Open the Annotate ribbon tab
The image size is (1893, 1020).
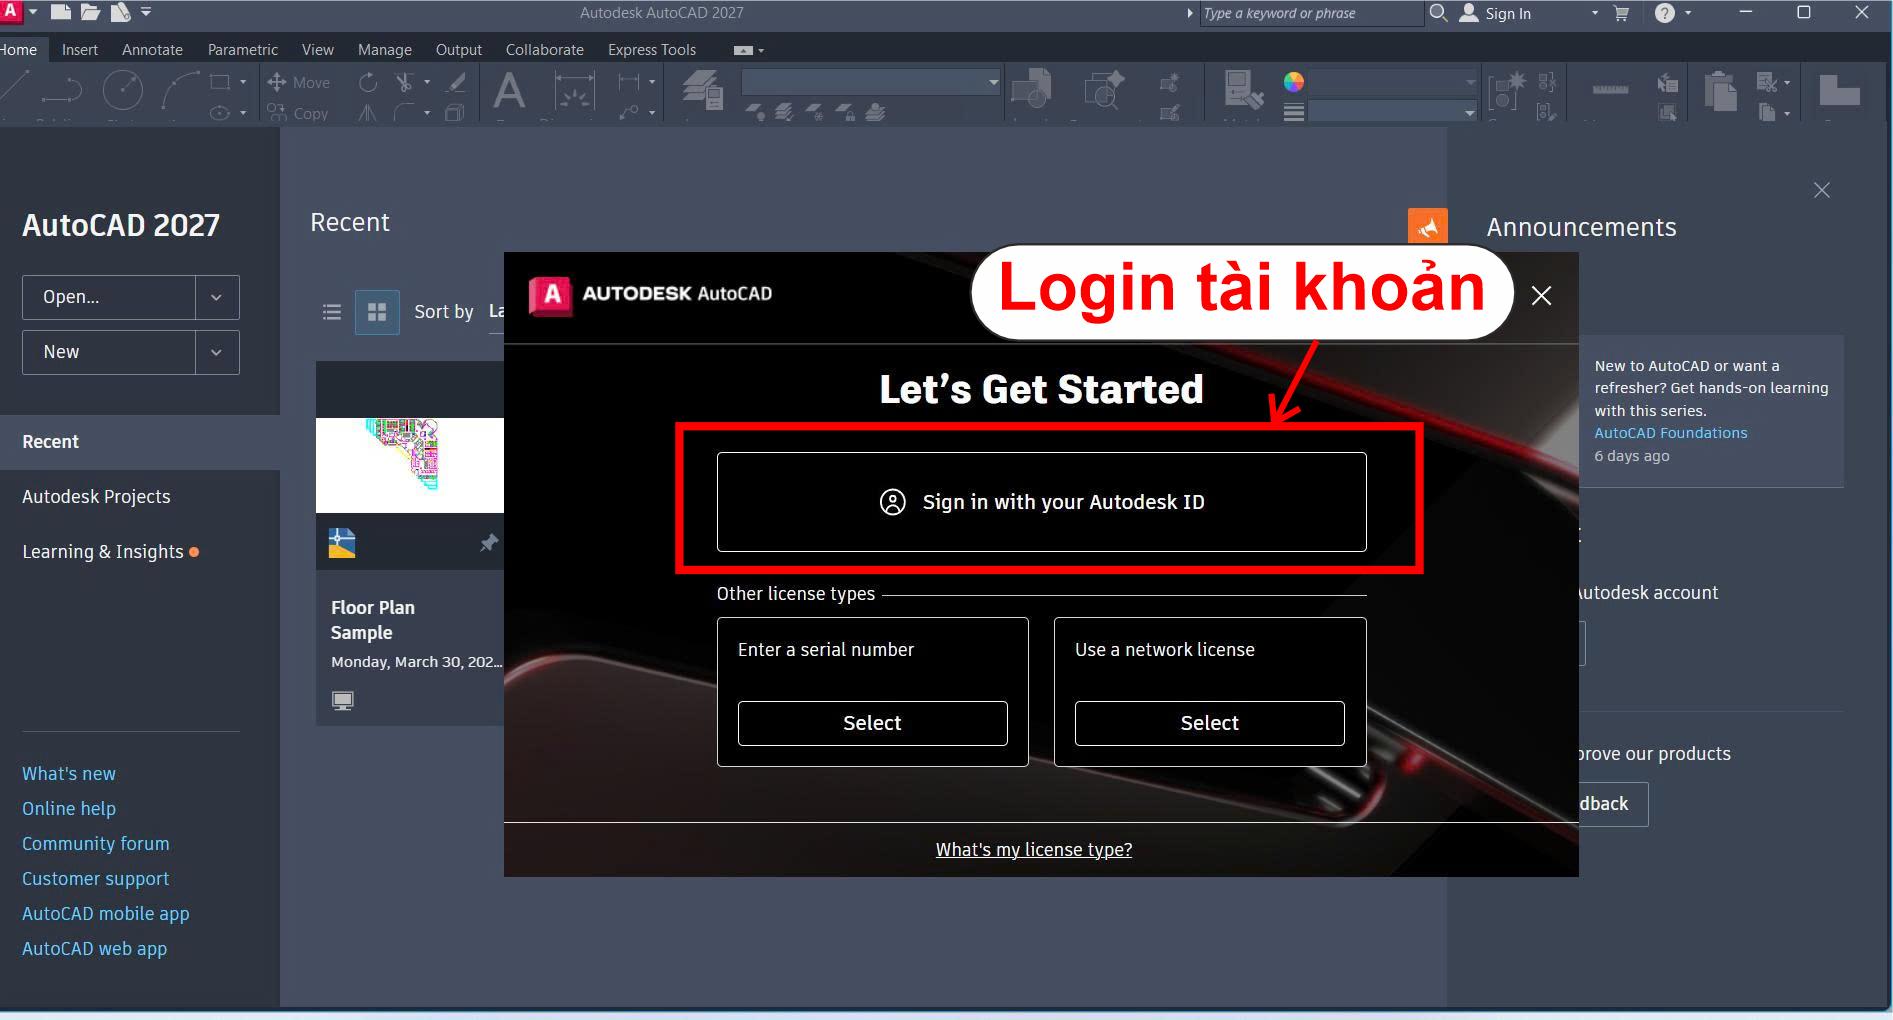click(152, 50)
